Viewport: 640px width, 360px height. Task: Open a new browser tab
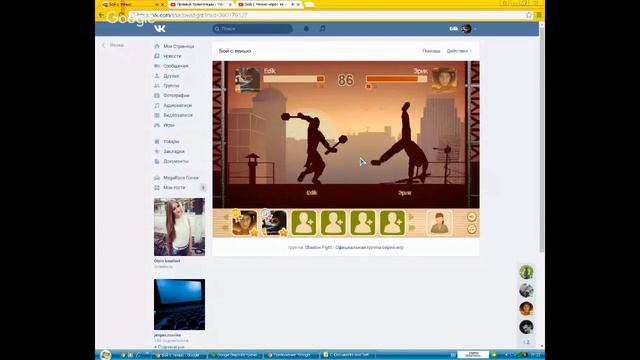[x=309, y=4]
